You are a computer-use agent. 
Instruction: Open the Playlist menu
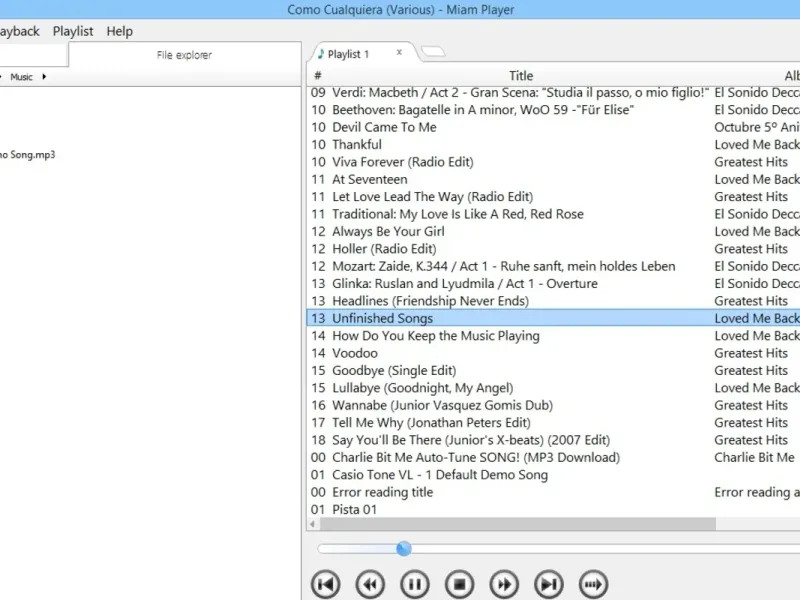coord(73,31)
